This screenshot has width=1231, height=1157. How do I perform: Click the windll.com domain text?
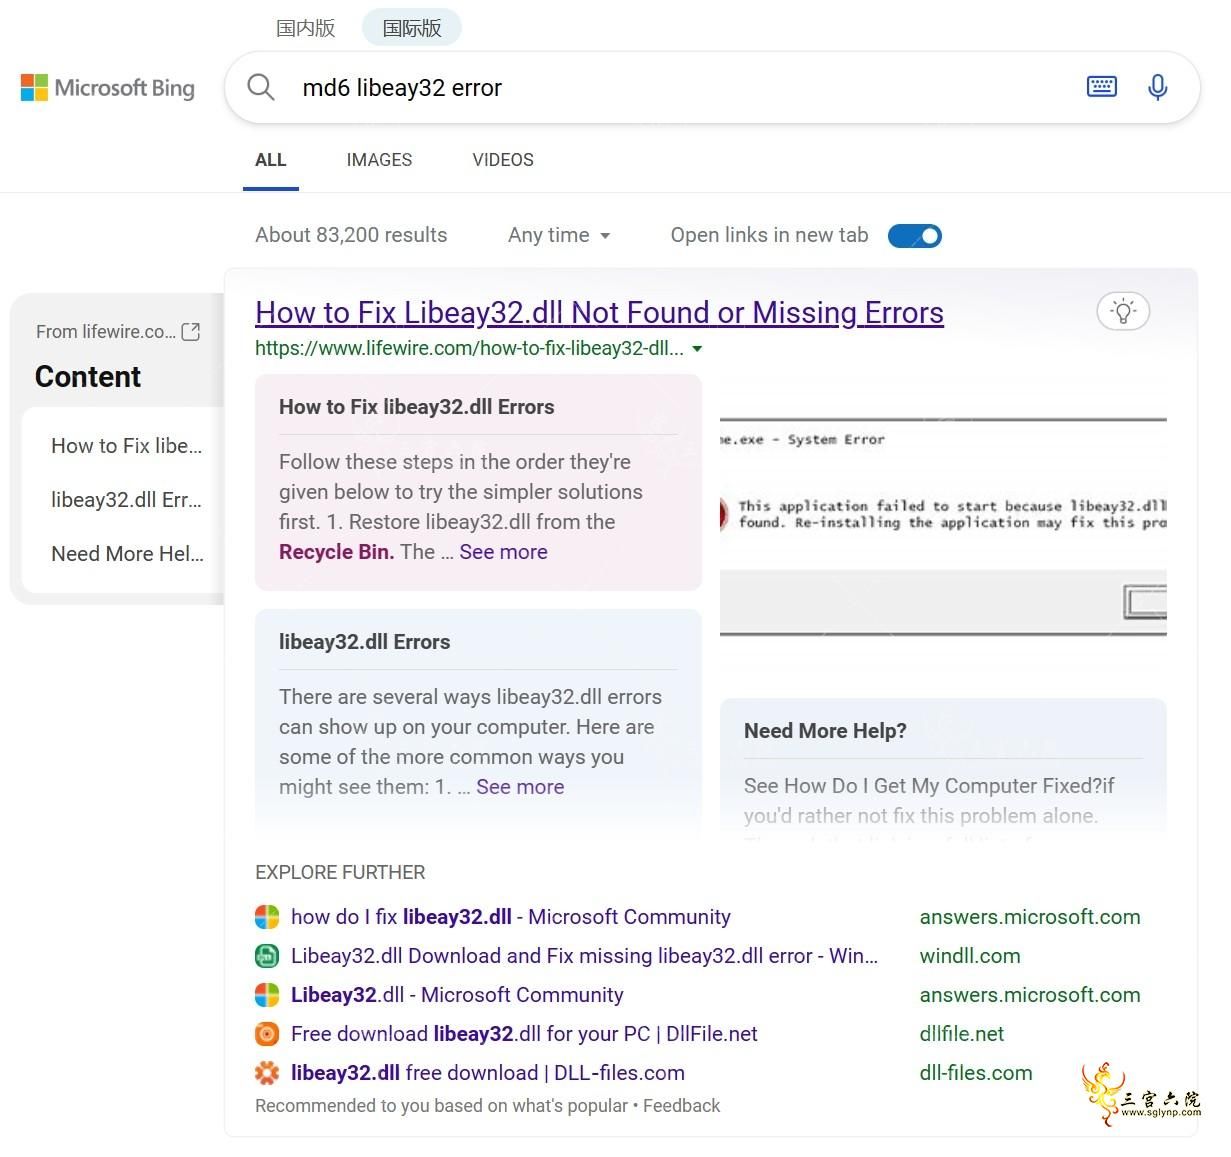970,956
